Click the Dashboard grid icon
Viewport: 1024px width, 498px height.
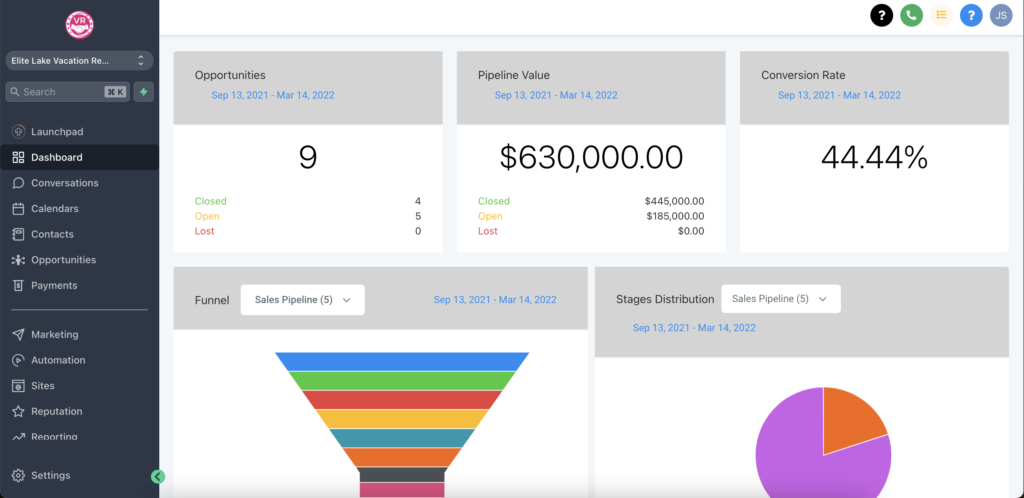[x=18, y=157]
